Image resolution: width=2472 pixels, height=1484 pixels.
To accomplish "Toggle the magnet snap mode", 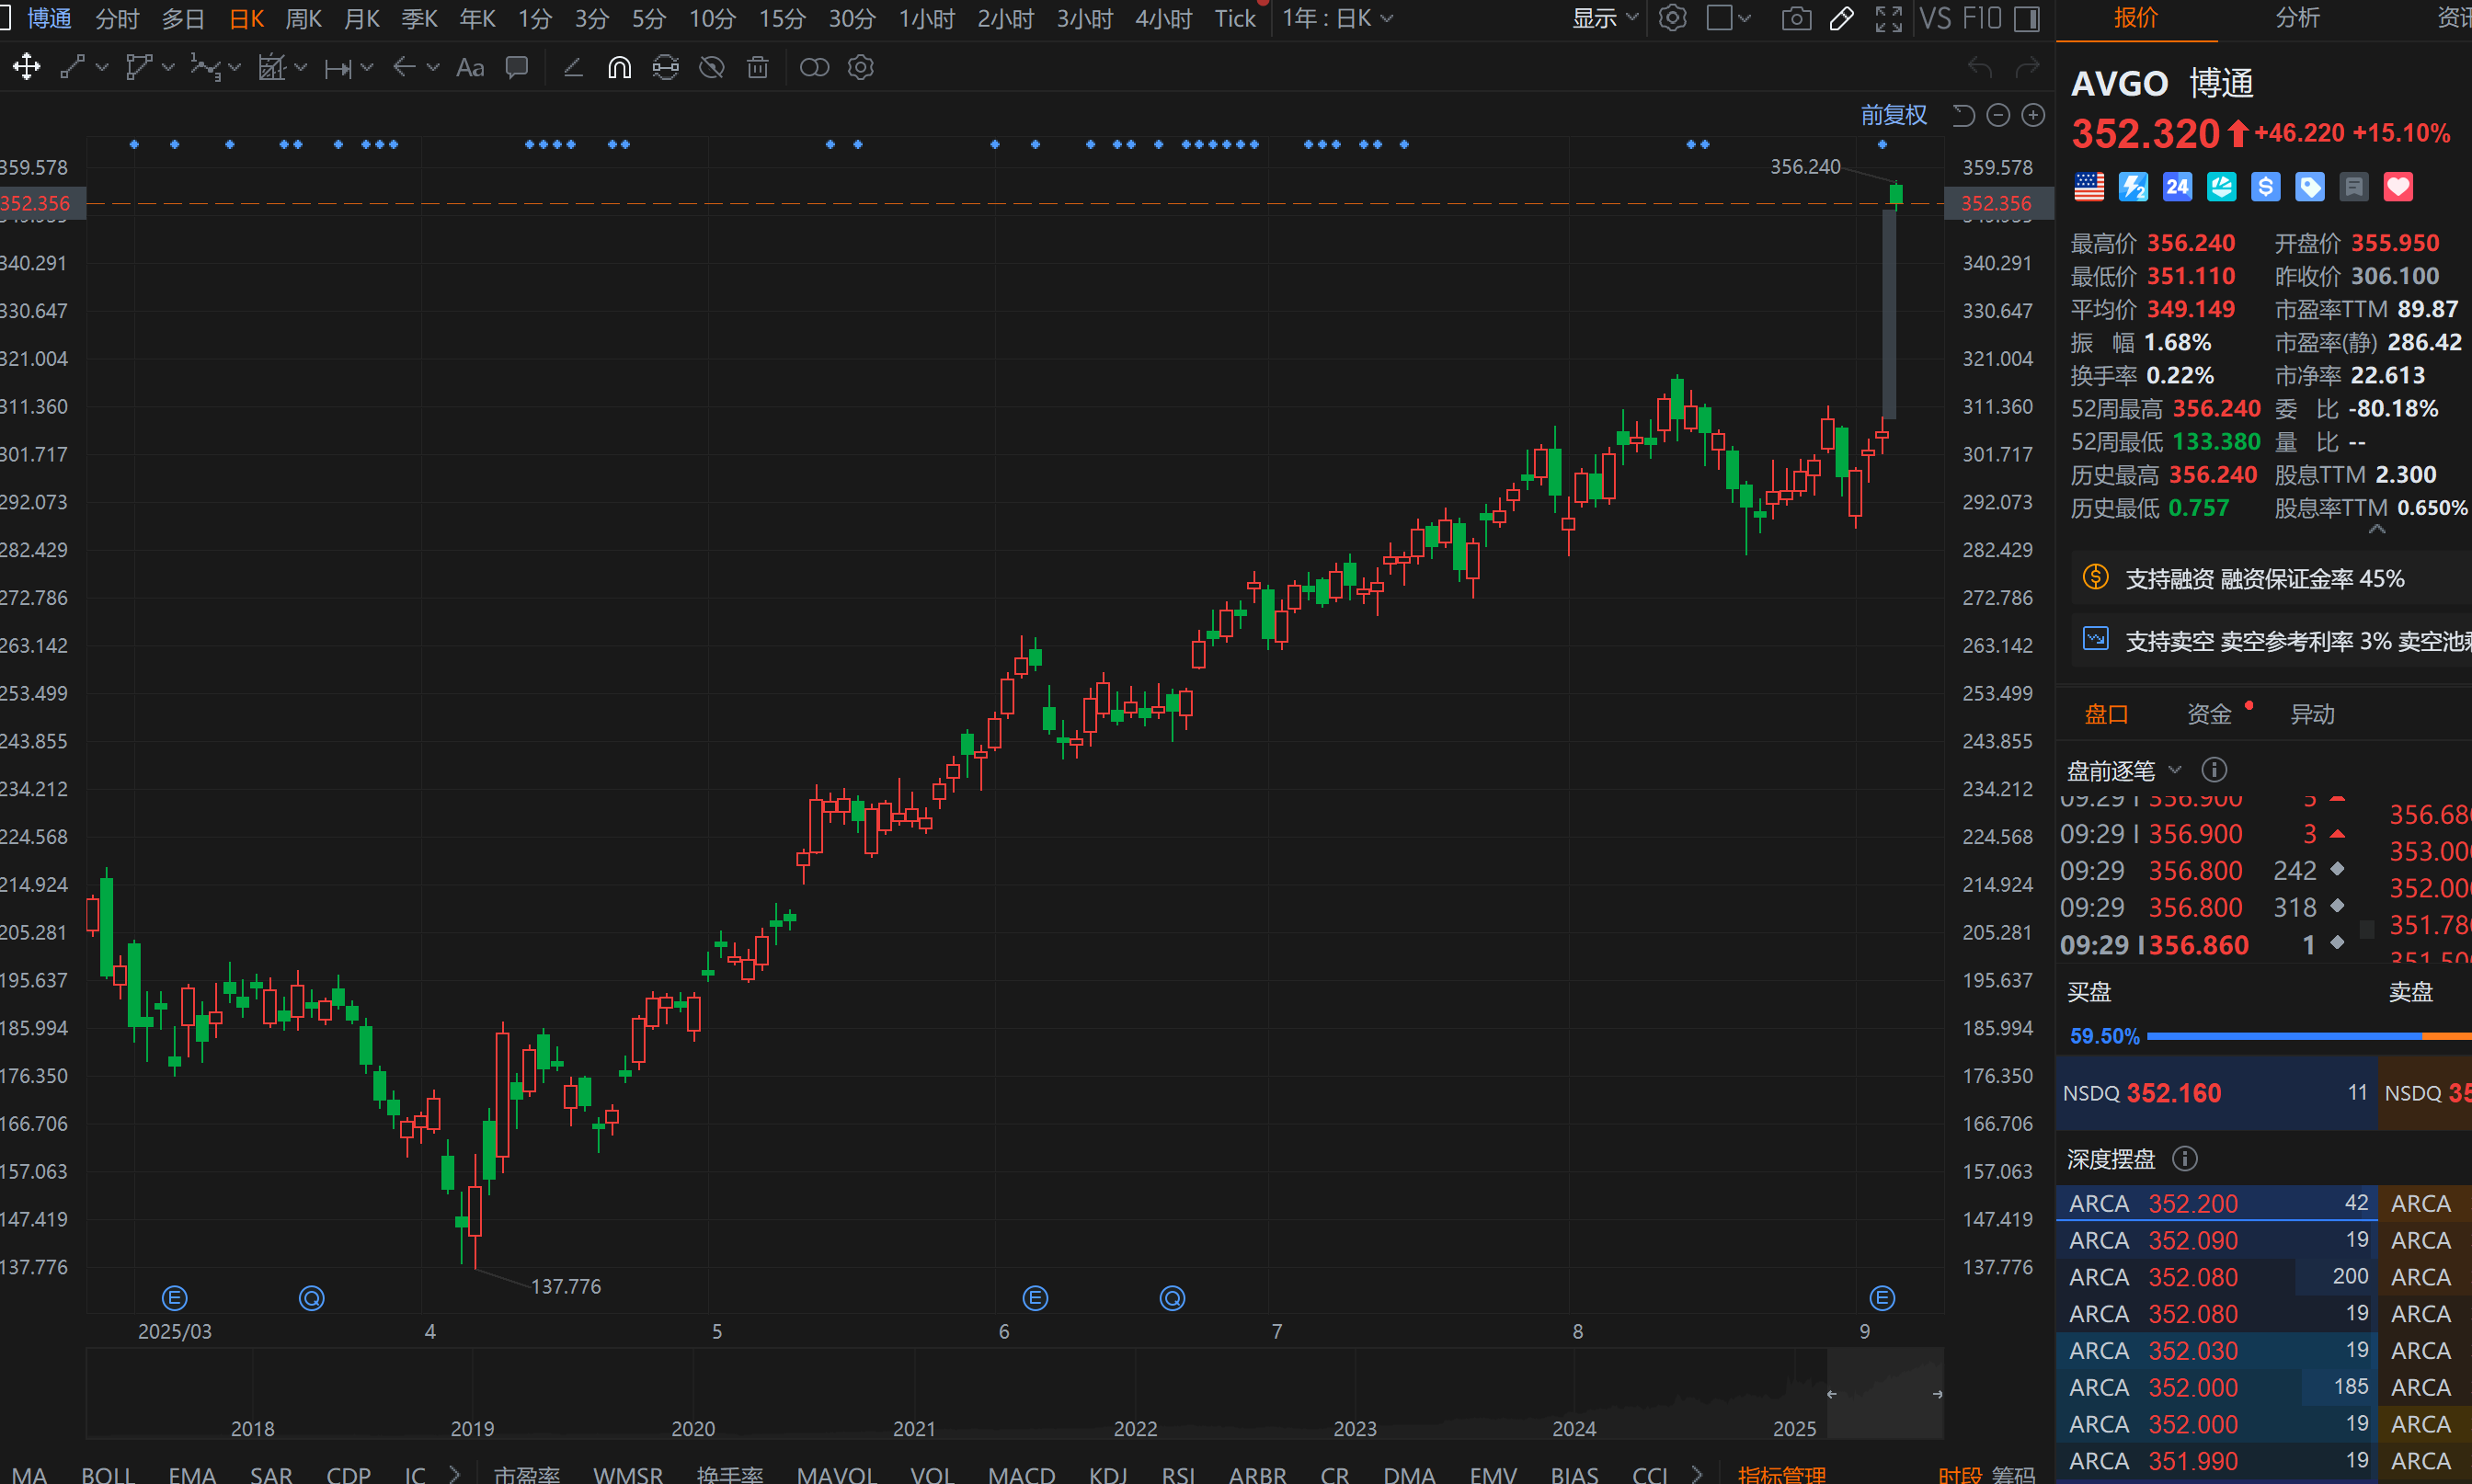I will tap(619, 67).
